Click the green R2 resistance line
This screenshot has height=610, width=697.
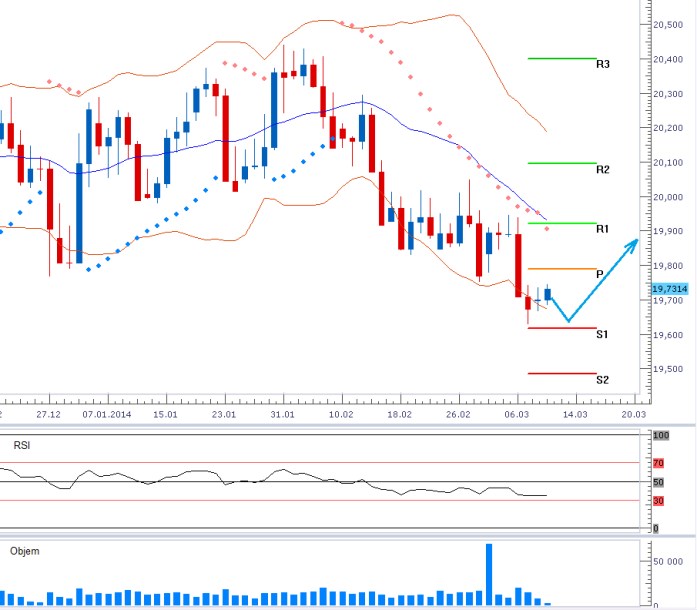point(562,163)
